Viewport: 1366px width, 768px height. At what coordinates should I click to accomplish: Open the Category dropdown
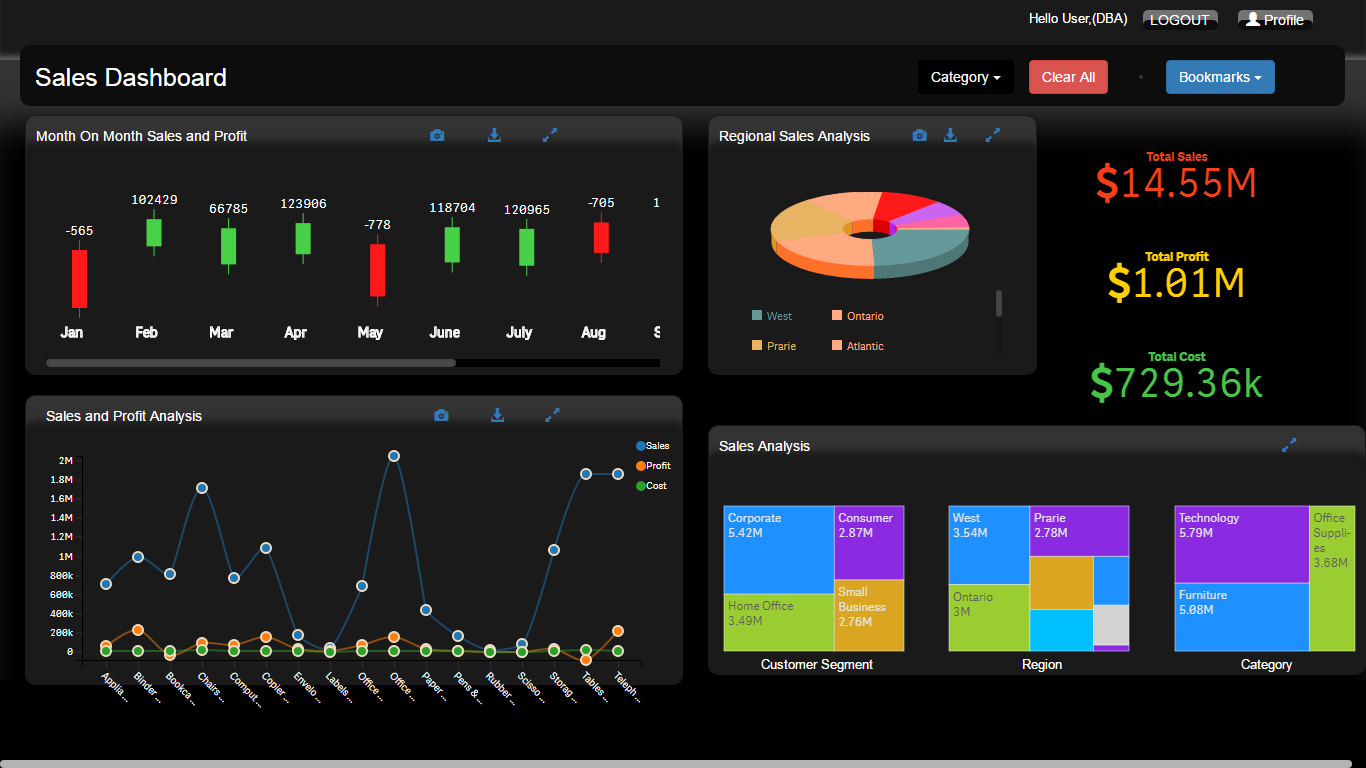point(965,77)
